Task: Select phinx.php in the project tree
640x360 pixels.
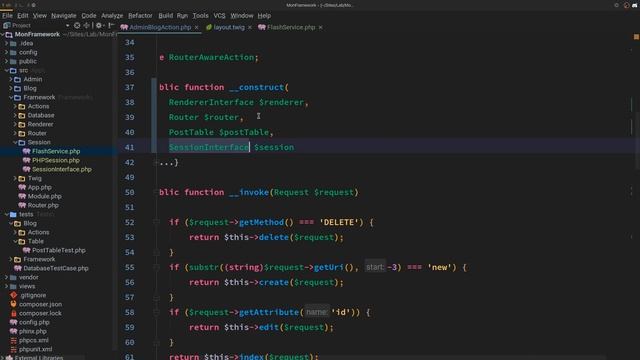Action: (x=33, y=331)
